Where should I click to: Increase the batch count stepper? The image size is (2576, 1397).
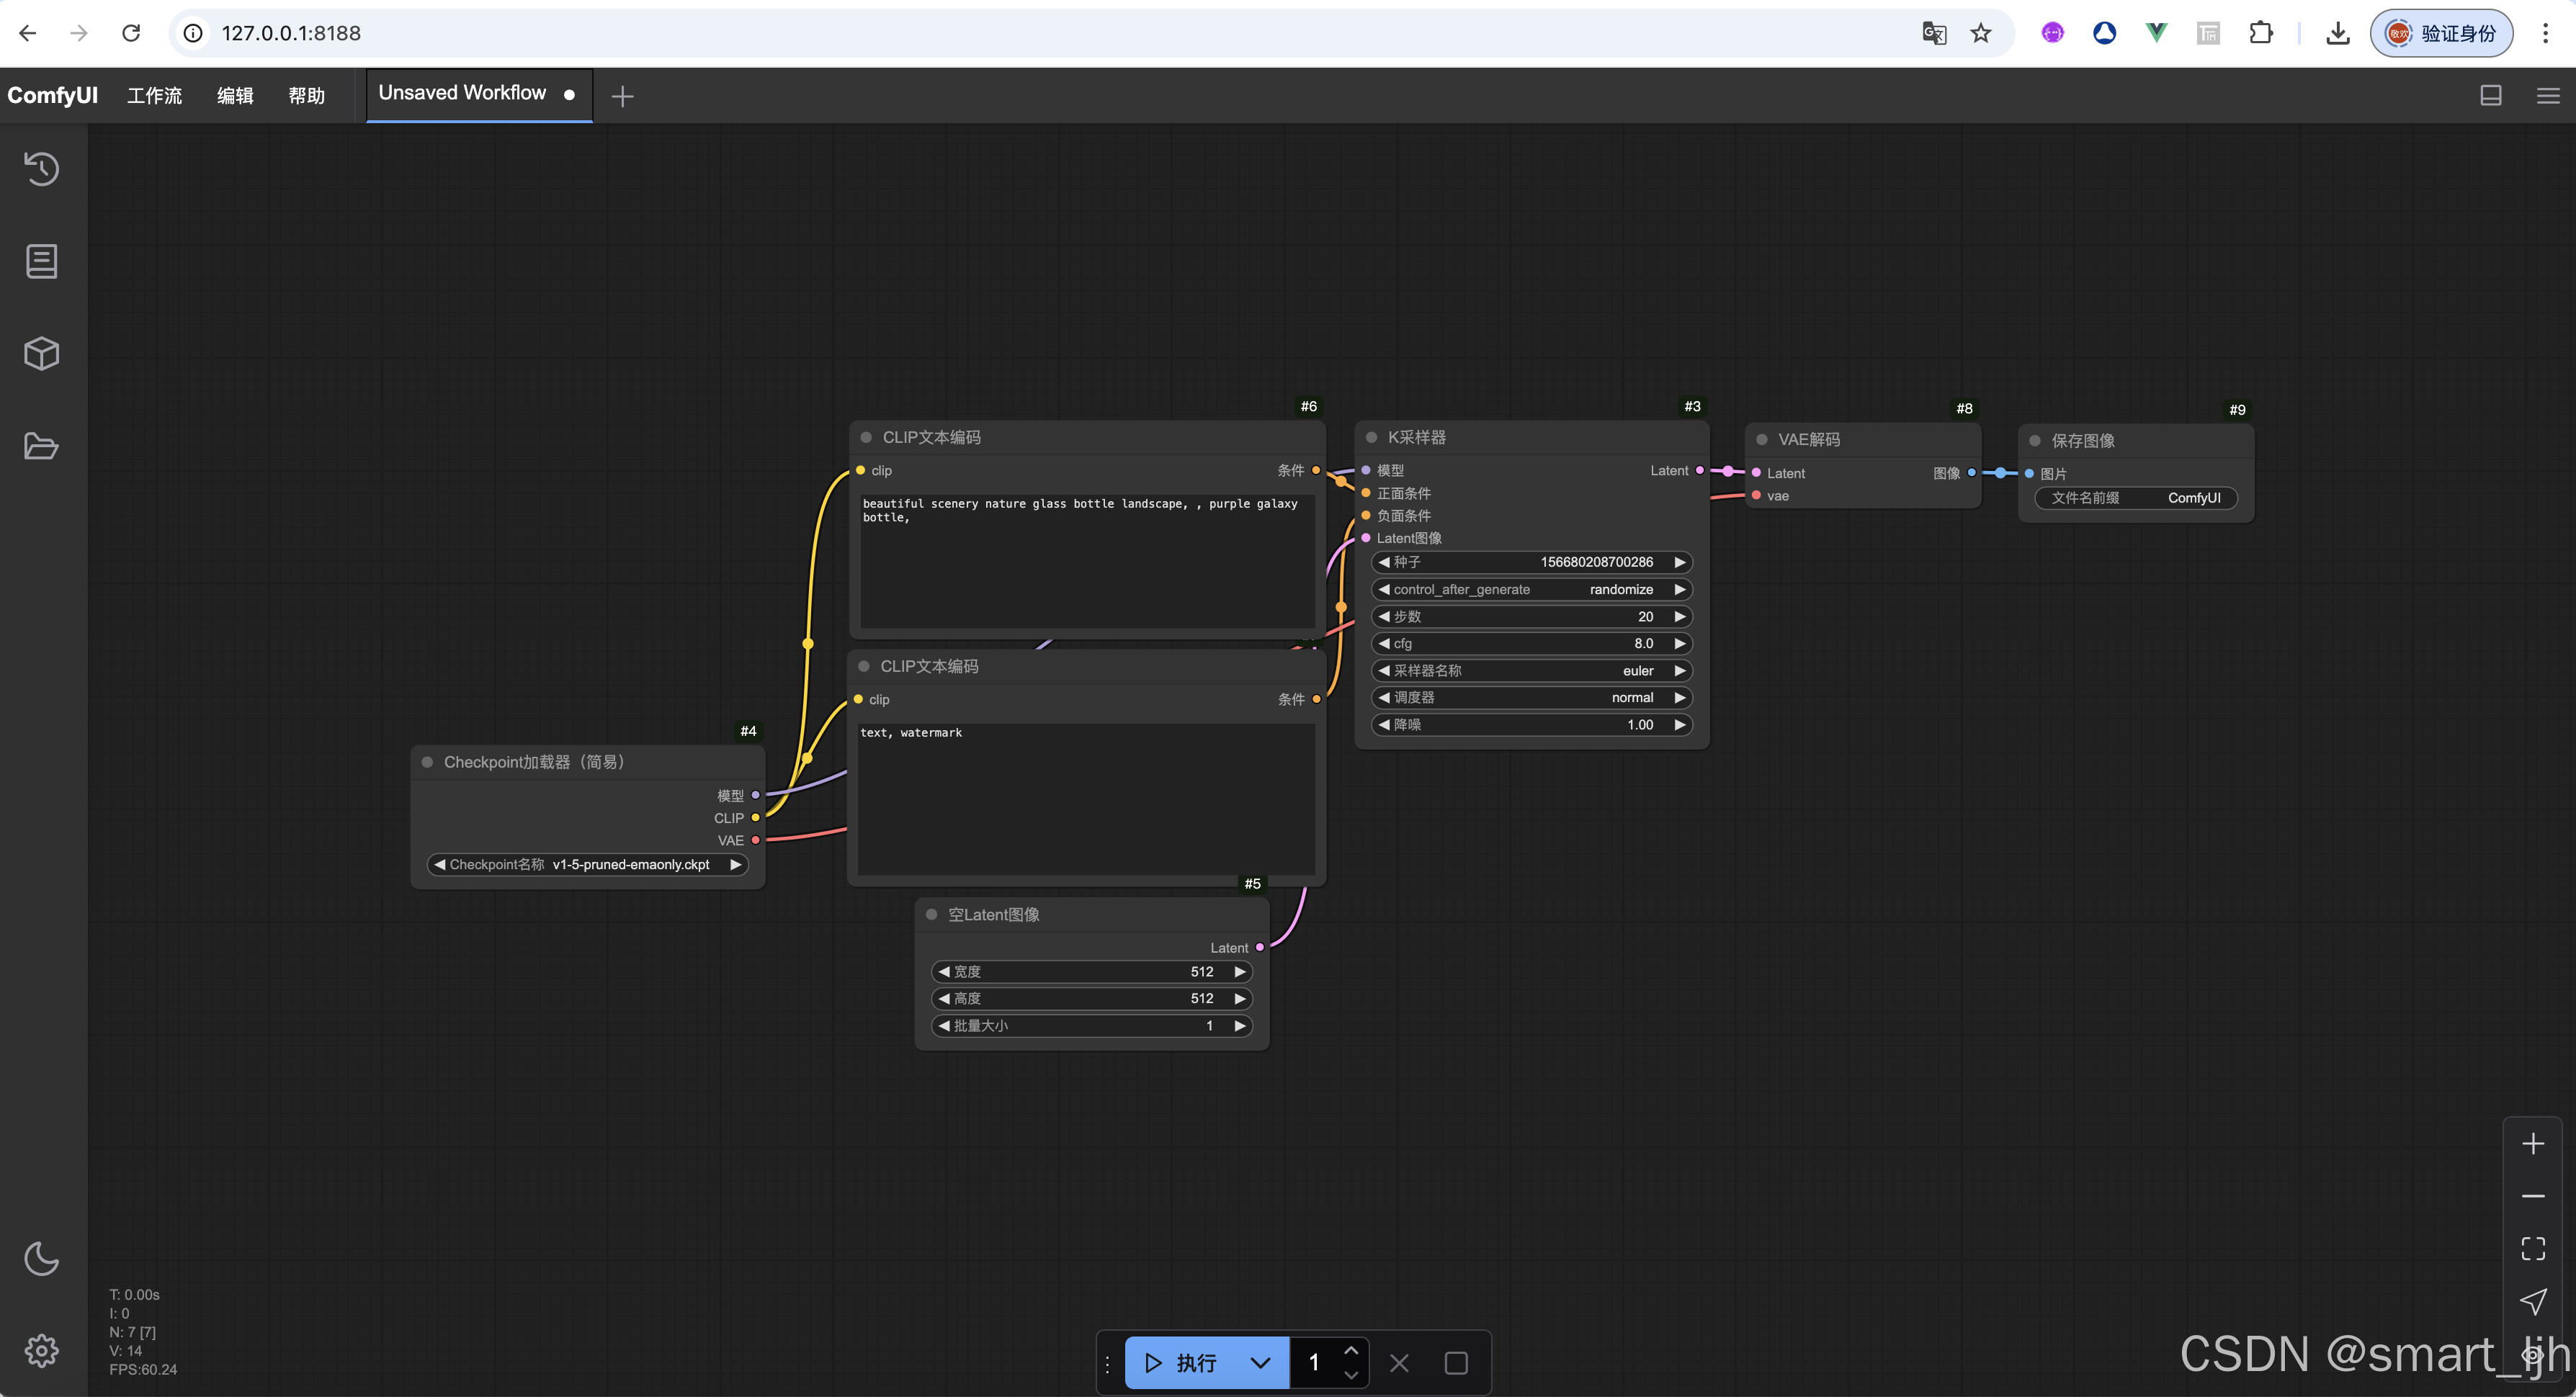point(1351,1351)
